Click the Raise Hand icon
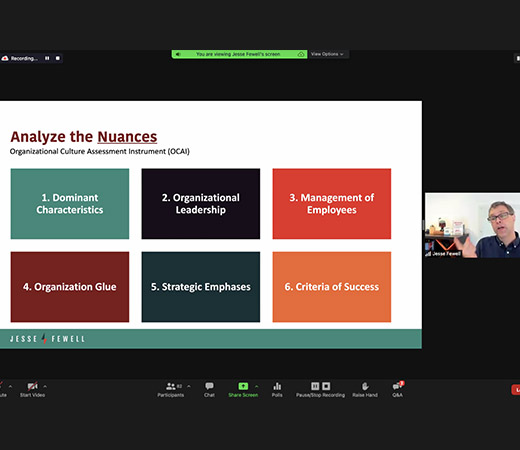This screenshot has width=520, height=450. click(365, 390)
